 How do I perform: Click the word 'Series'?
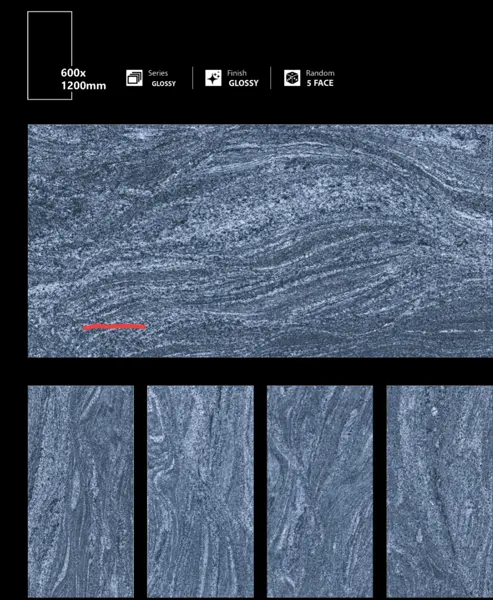pos(158,73)
